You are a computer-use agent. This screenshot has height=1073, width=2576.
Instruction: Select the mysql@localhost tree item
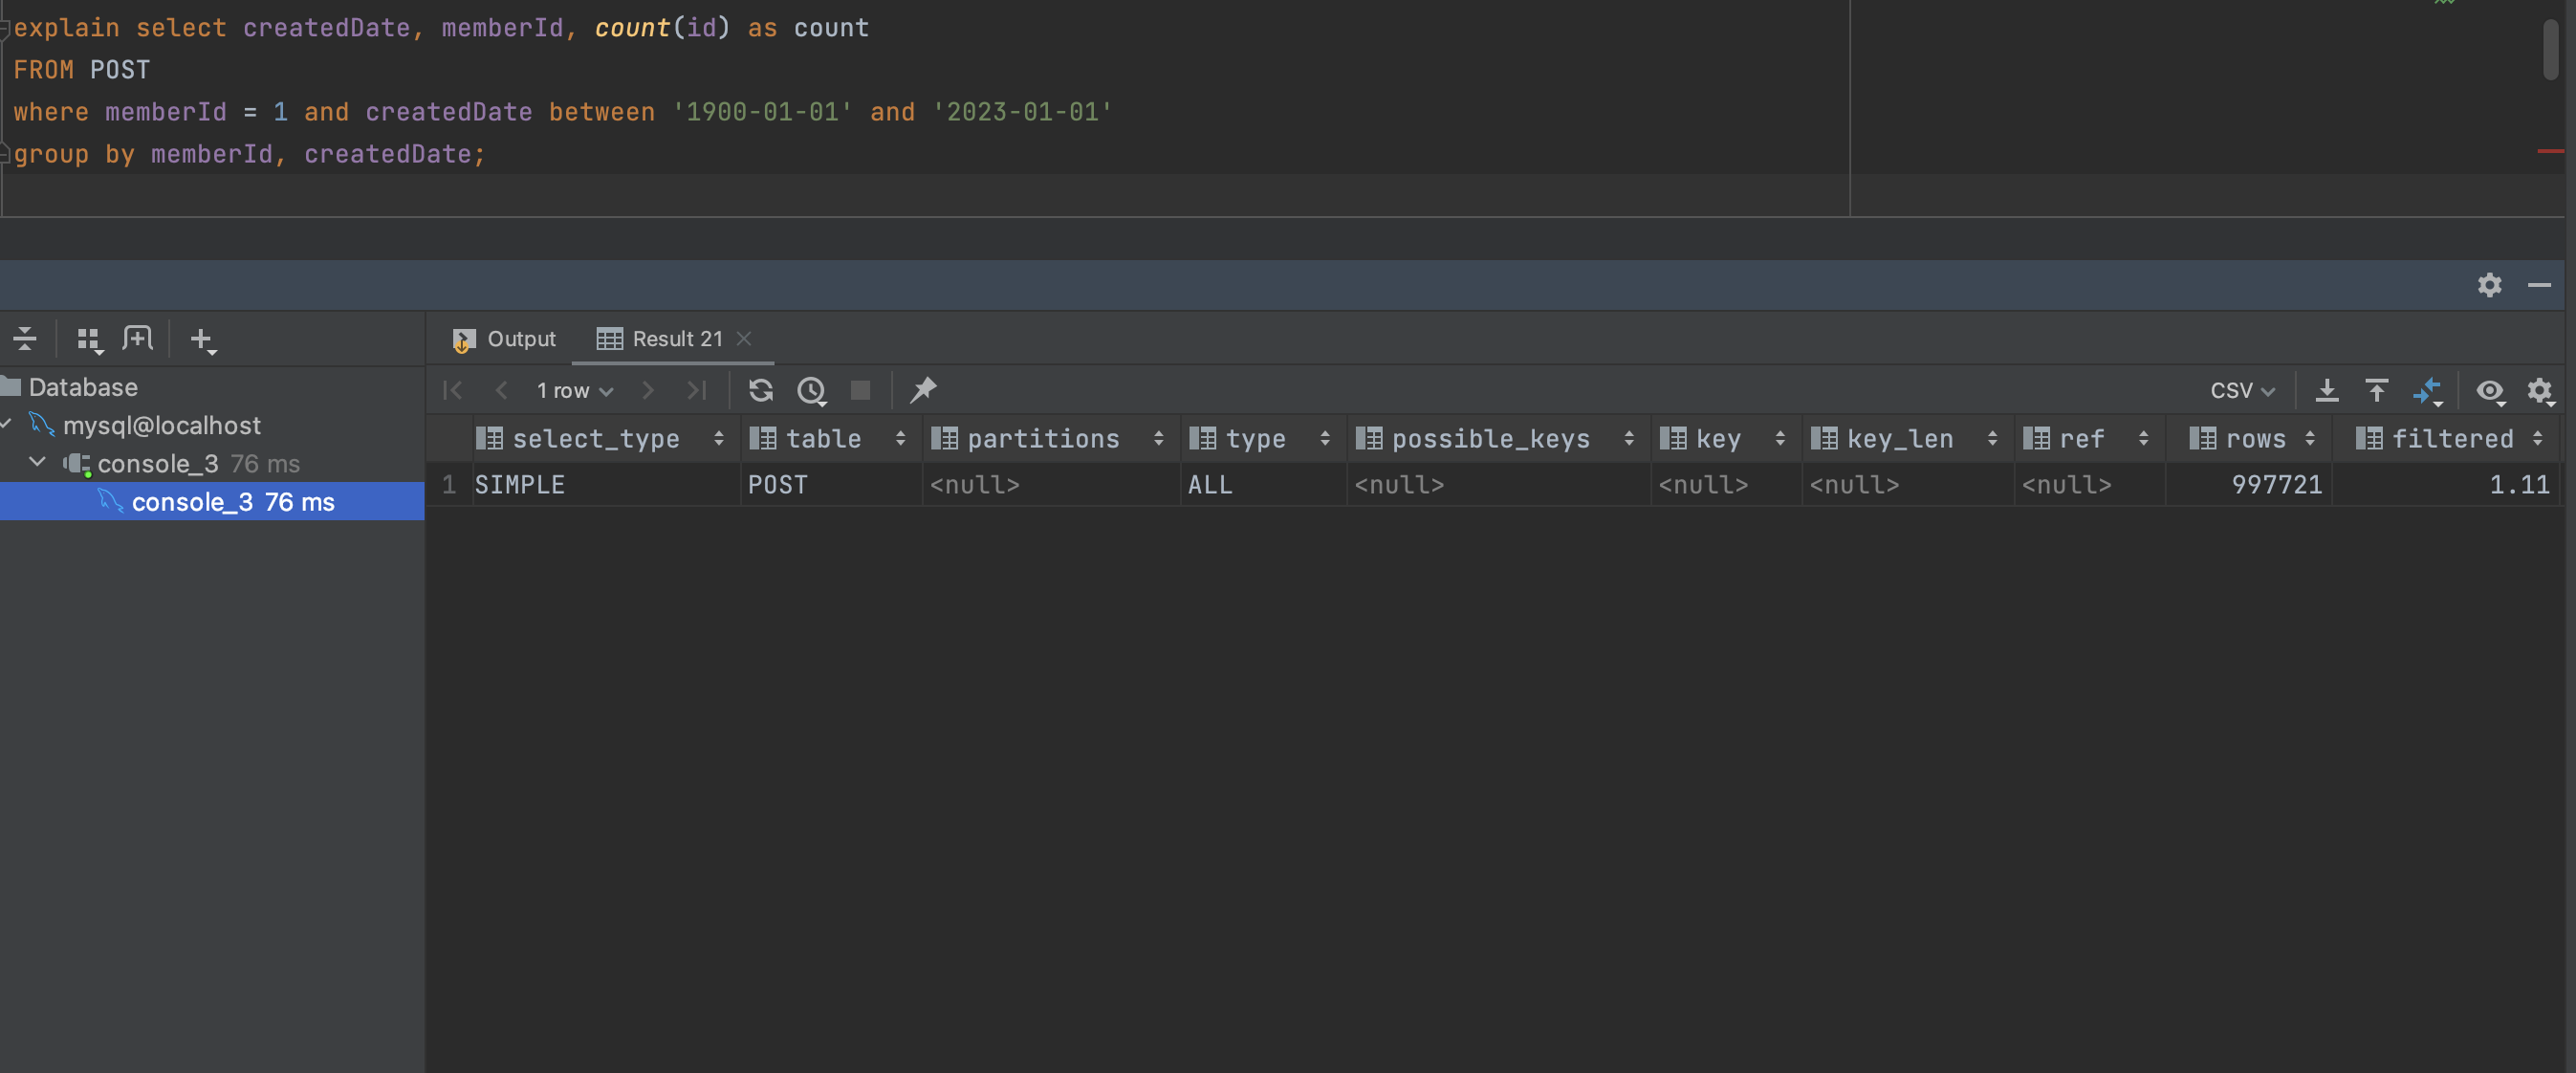[x=161, y=425]
